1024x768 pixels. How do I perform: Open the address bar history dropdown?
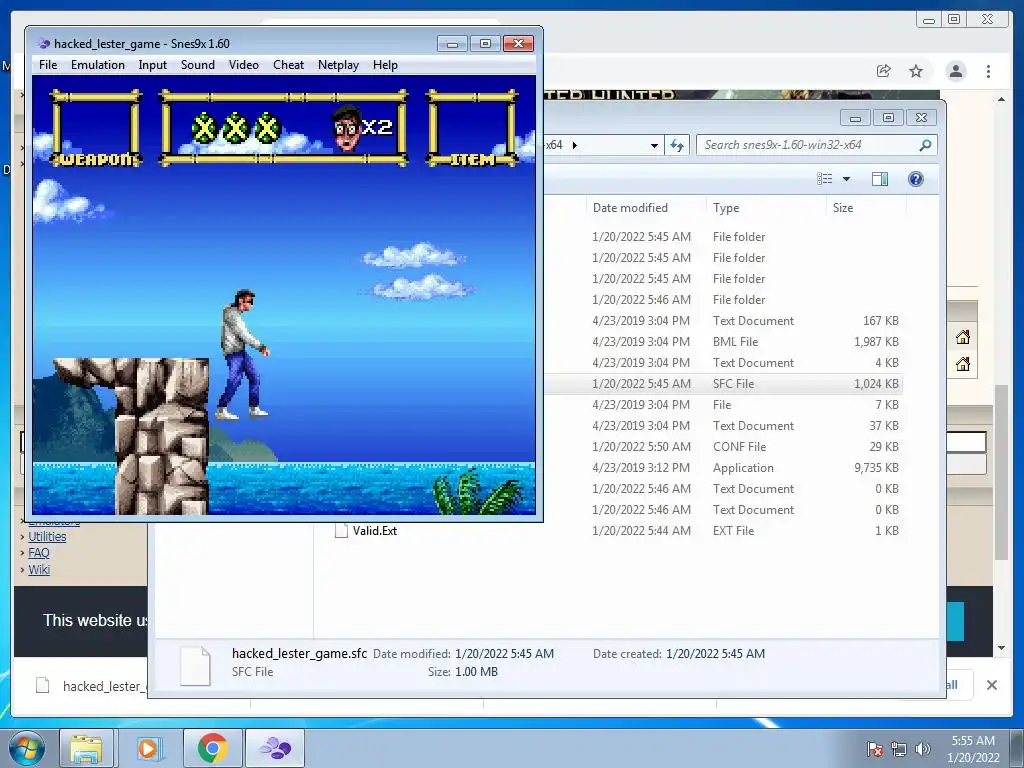tap(654, 146)
